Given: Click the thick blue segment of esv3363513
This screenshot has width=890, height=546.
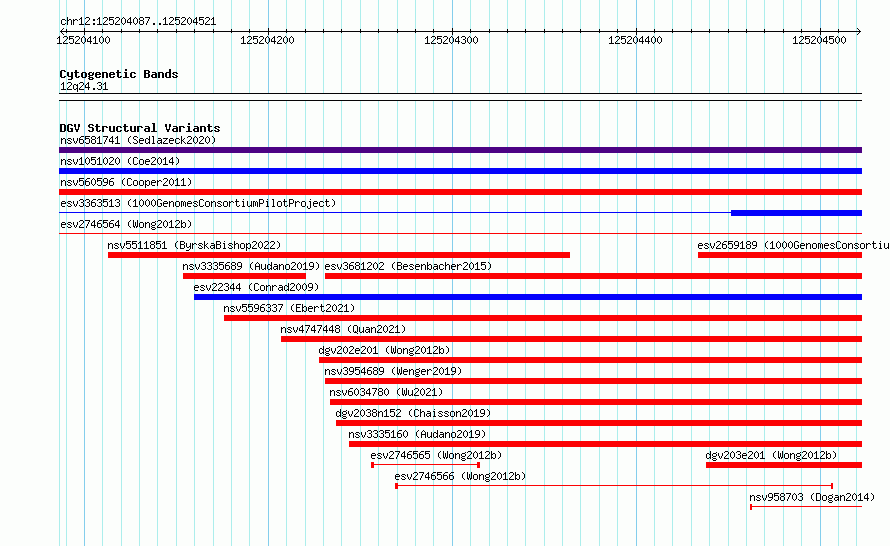Looking at the screenshot, I should click(x=796, y=213).
